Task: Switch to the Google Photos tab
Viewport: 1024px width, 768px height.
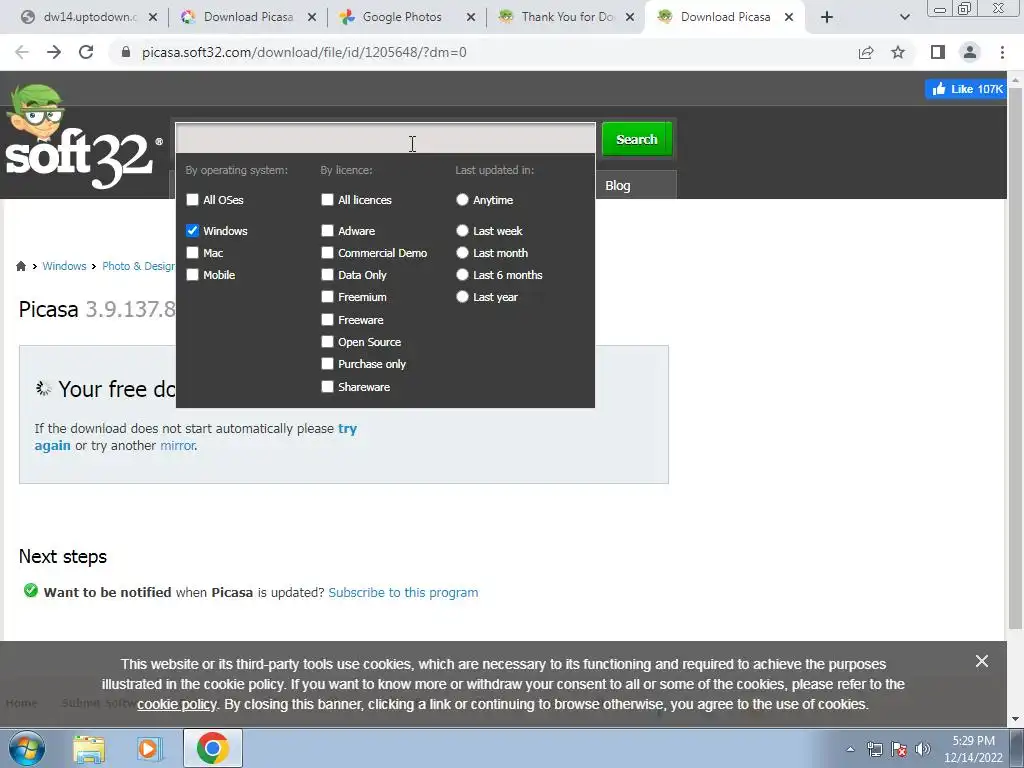Action: 402,17
